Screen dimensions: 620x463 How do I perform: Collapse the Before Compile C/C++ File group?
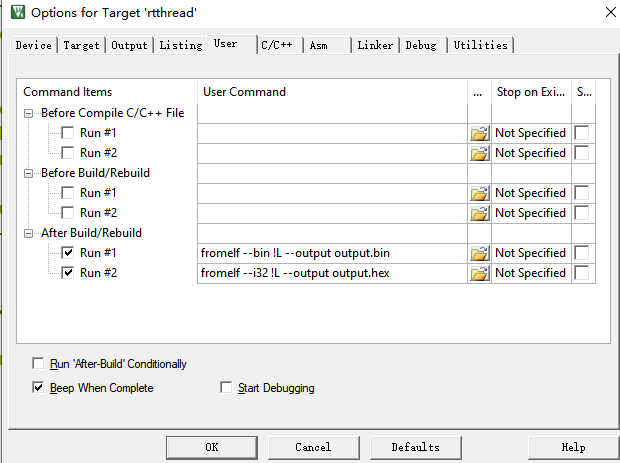click(x=30, y=113)
